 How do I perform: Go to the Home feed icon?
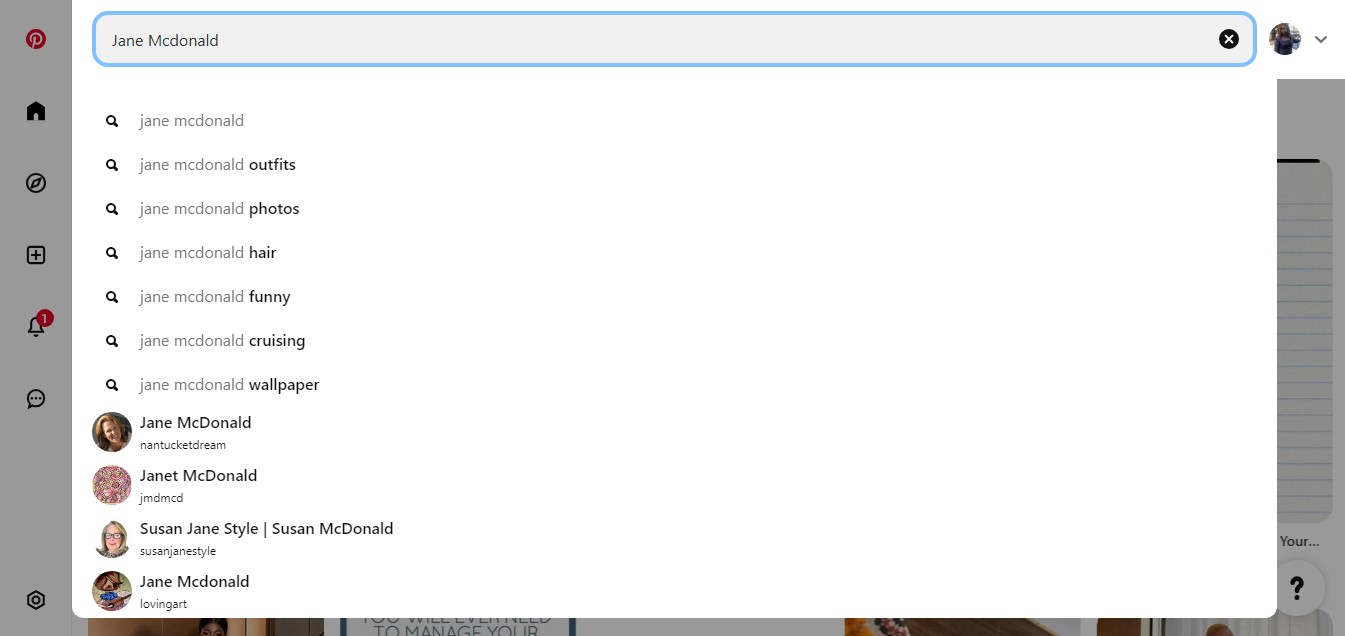coord(36,111)
